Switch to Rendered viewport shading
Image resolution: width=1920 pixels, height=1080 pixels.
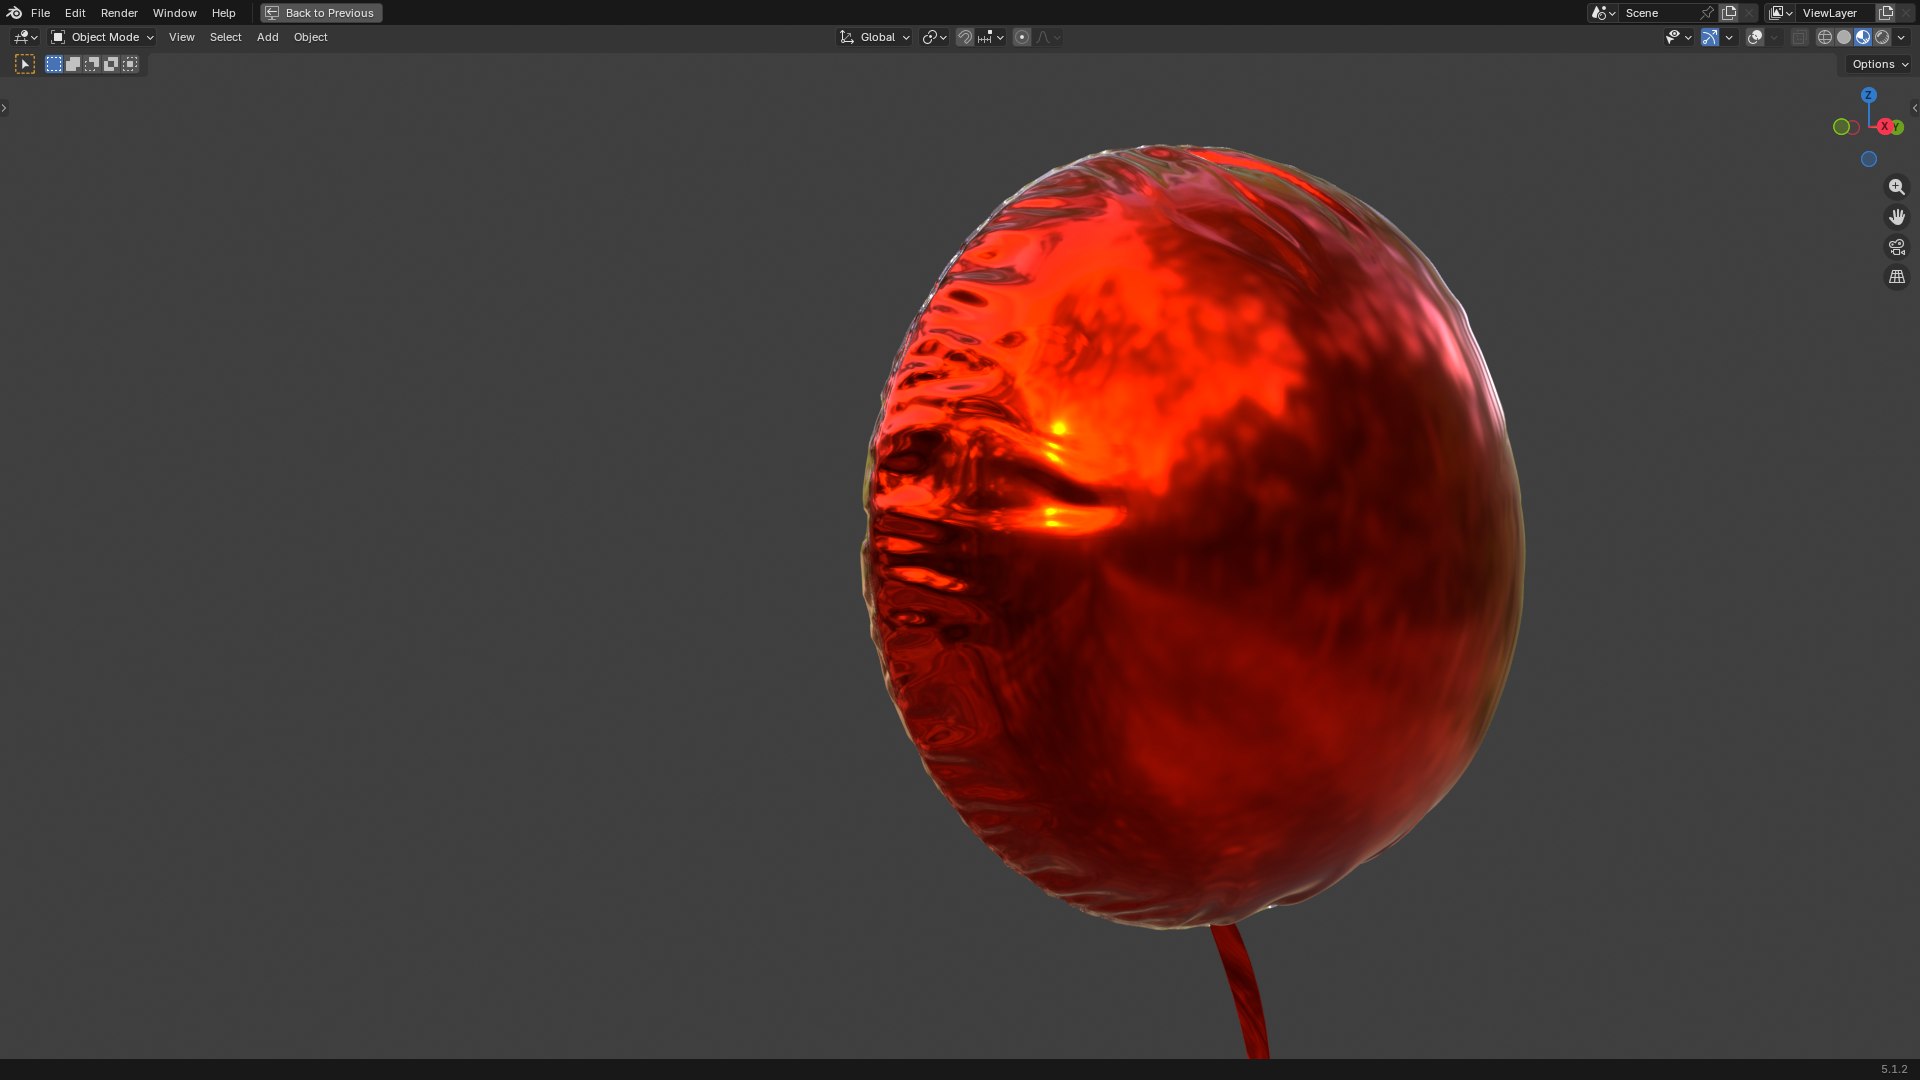pos(1882,37)
